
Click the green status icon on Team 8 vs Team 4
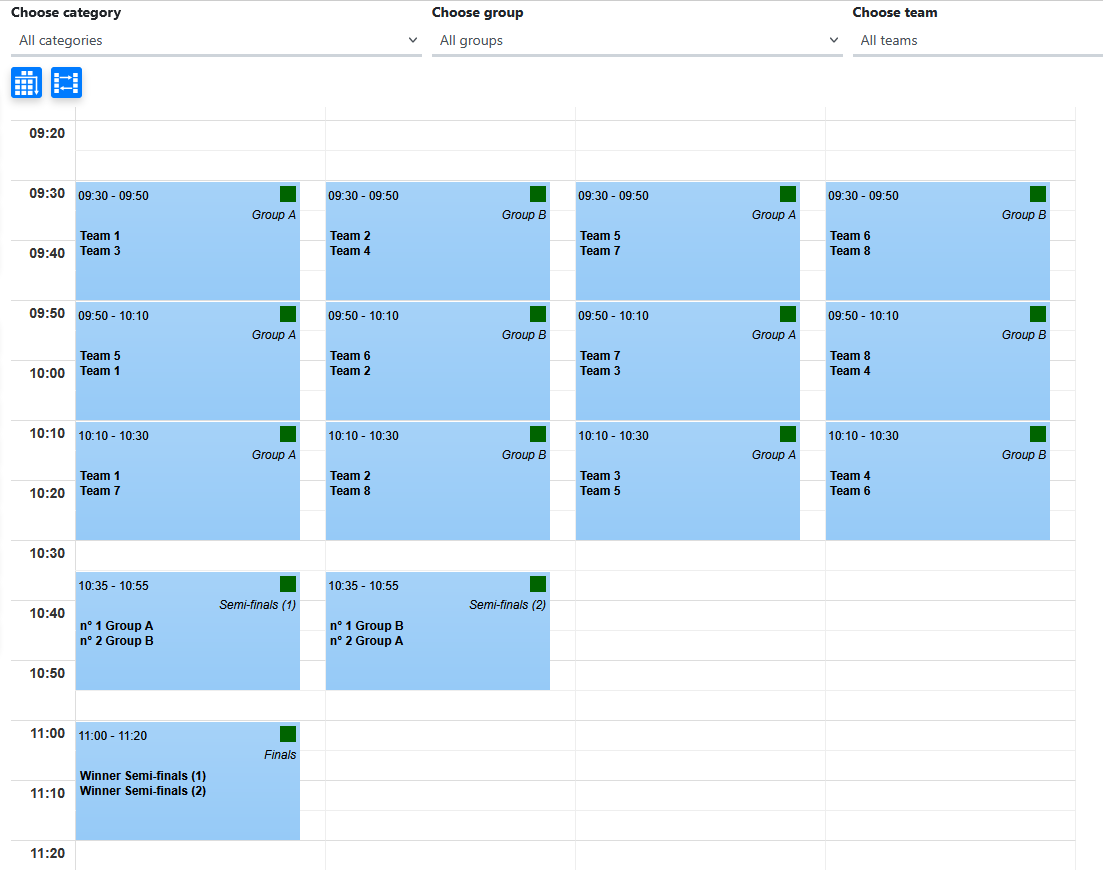coord(1037,313)
